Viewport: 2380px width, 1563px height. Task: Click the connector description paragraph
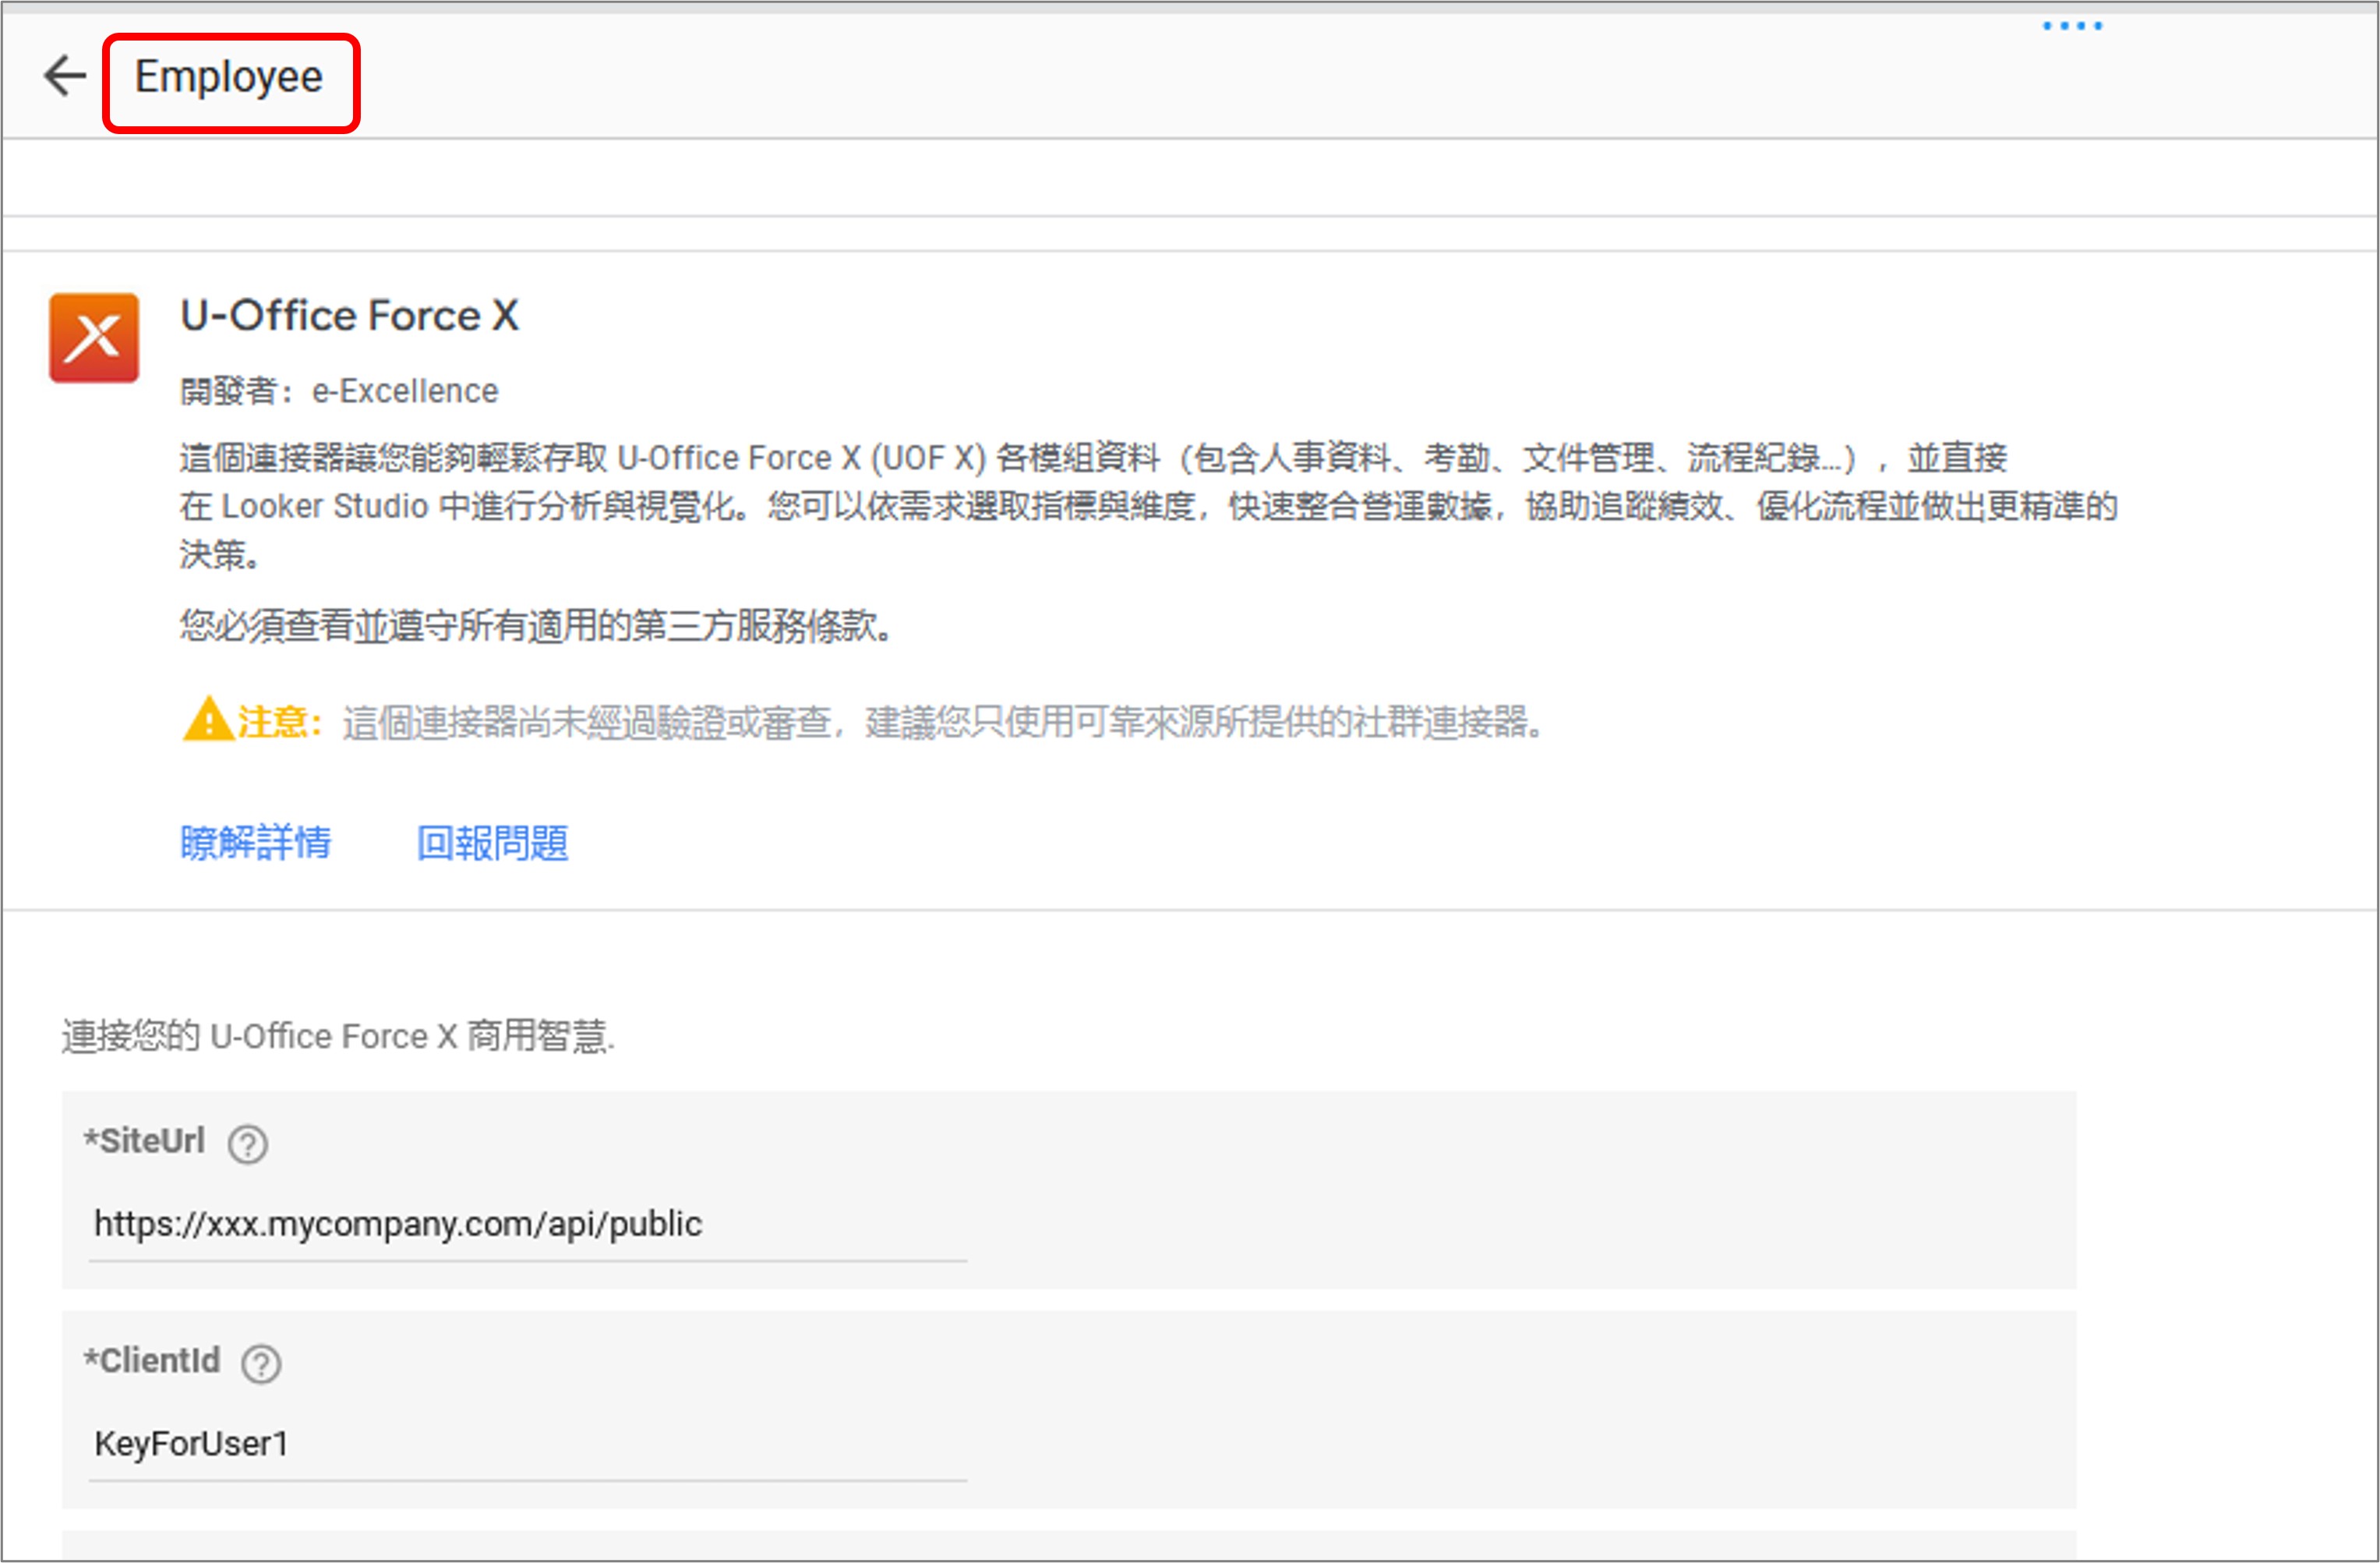tap(1147, 507)
